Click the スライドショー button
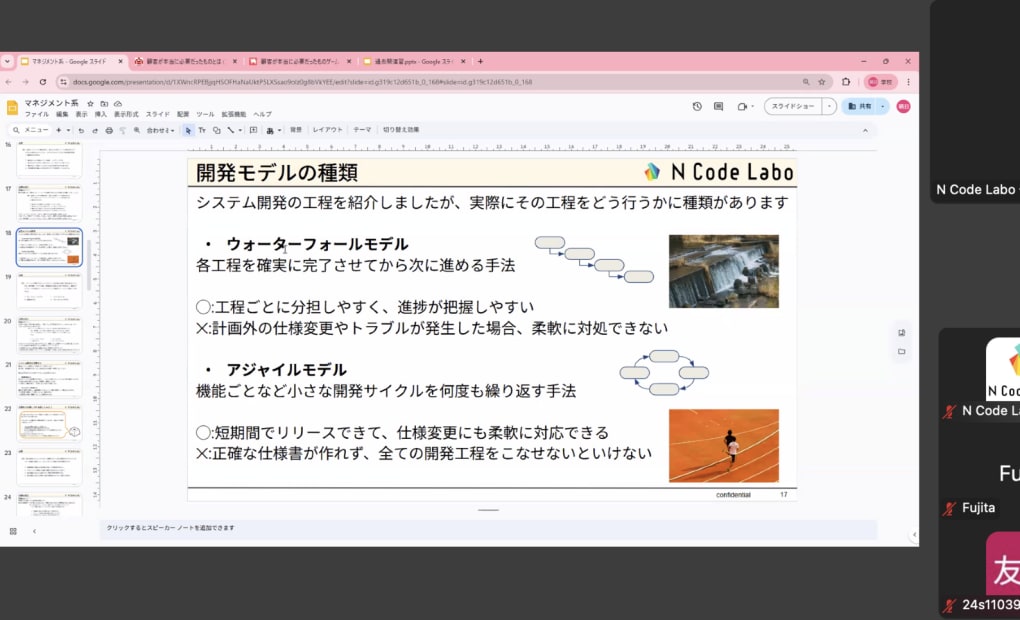The image size is (1020, 620). pyautogui.click(x=793, y=106)
